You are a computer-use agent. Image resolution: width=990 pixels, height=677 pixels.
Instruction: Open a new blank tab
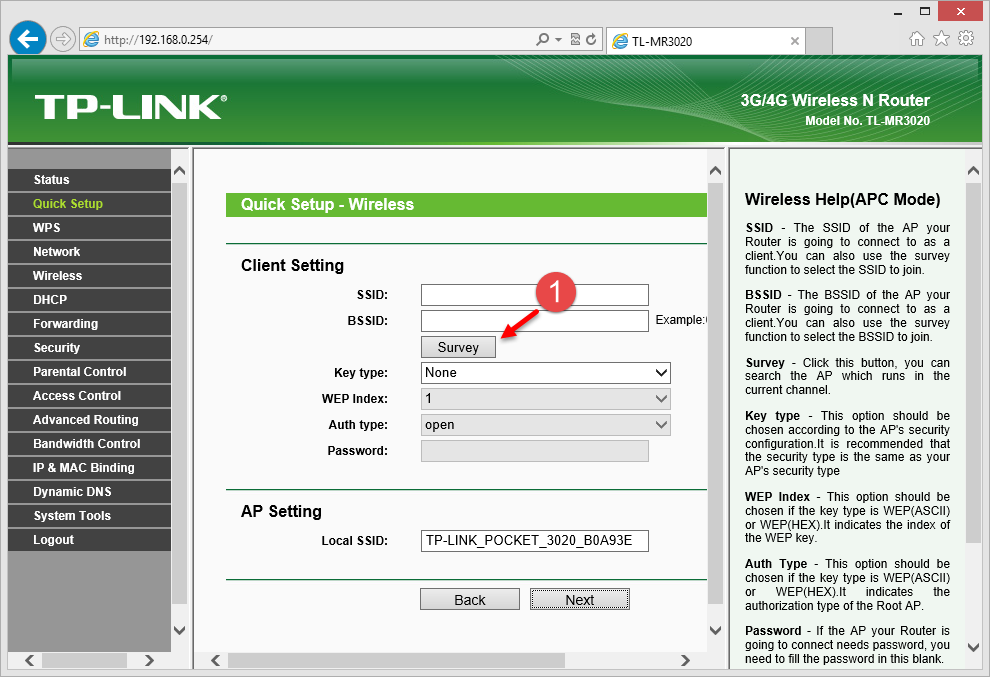tap(819, 41)
